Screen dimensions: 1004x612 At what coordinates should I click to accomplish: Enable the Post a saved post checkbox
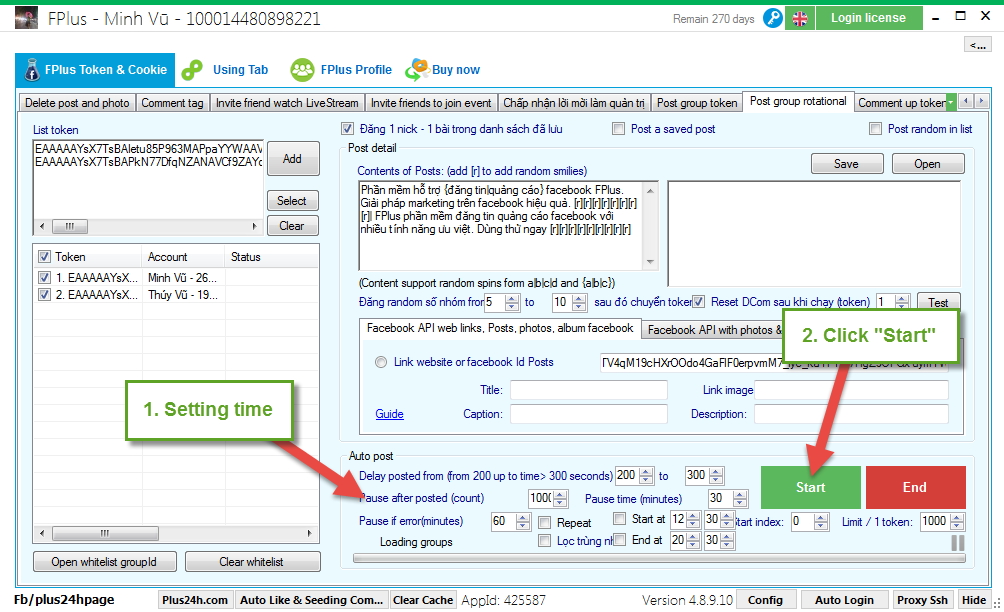point(618,129)
